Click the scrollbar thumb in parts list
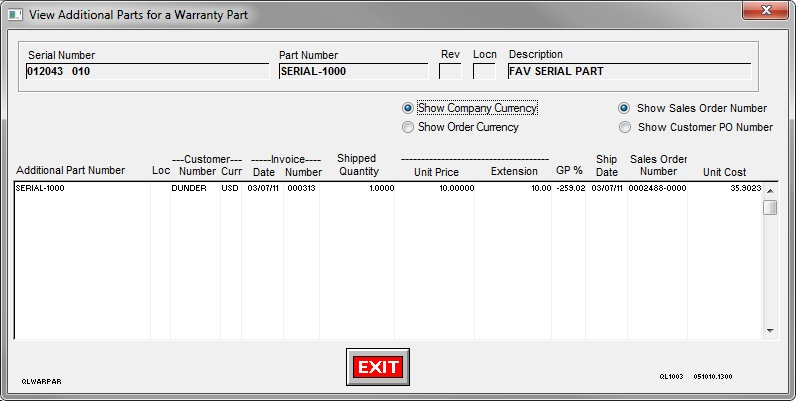Image resolution: width=796 pixels, height=401 pixels. tap(770, 208)
